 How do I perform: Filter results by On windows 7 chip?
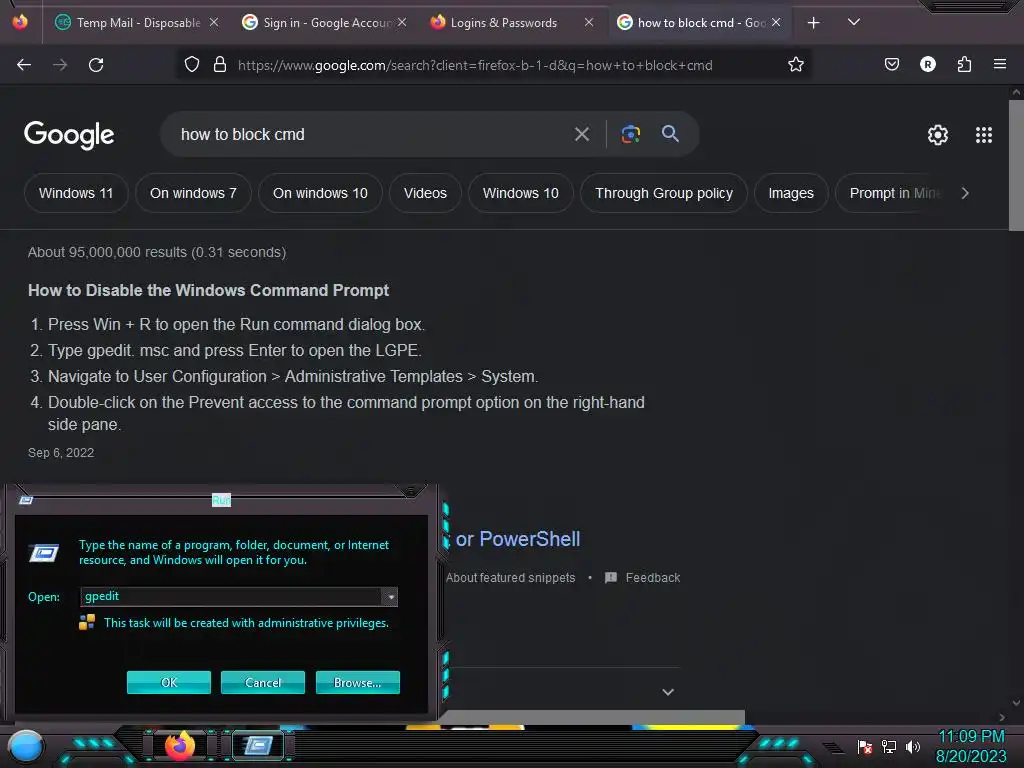193,193
